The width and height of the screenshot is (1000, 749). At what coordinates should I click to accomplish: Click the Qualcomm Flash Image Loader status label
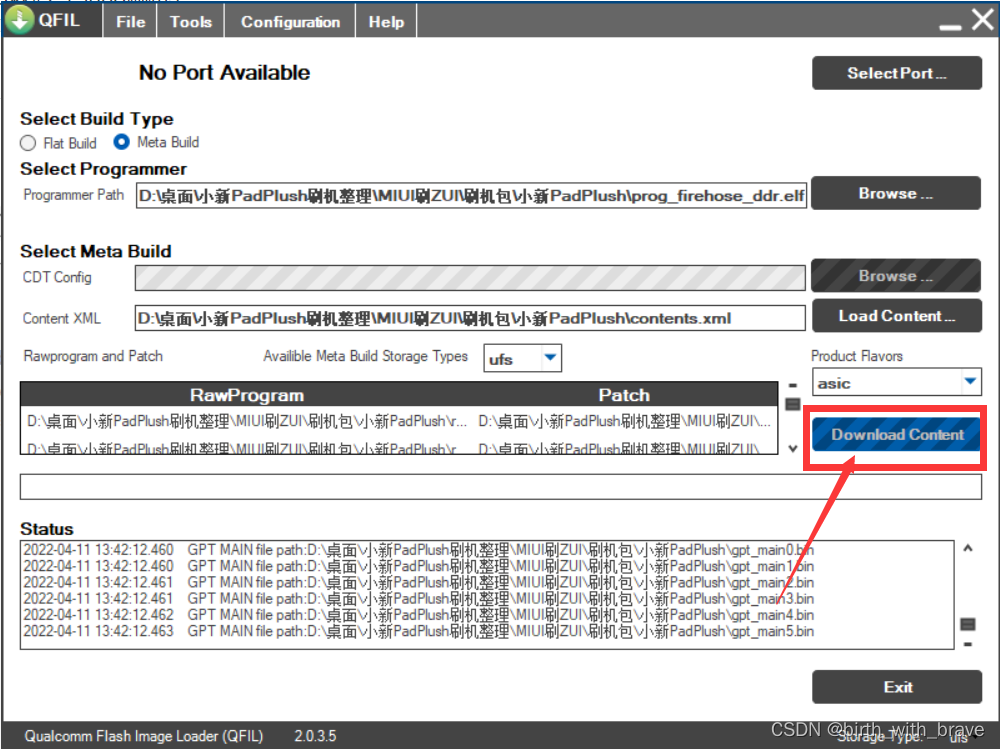(143, 736)
